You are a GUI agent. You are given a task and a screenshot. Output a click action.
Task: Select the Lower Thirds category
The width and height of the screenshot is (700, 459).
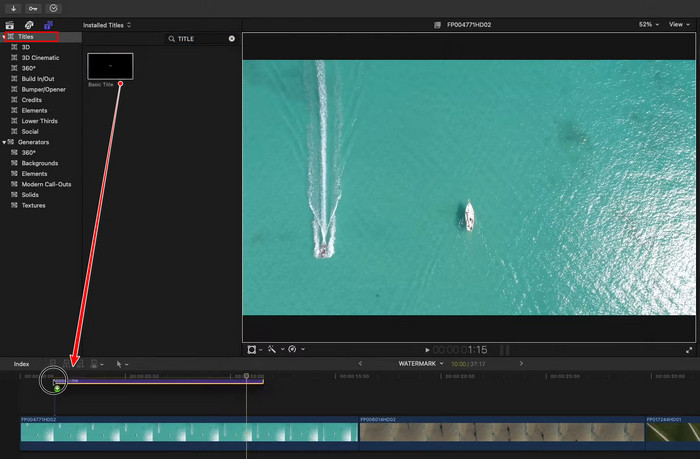tap(39, 121)
